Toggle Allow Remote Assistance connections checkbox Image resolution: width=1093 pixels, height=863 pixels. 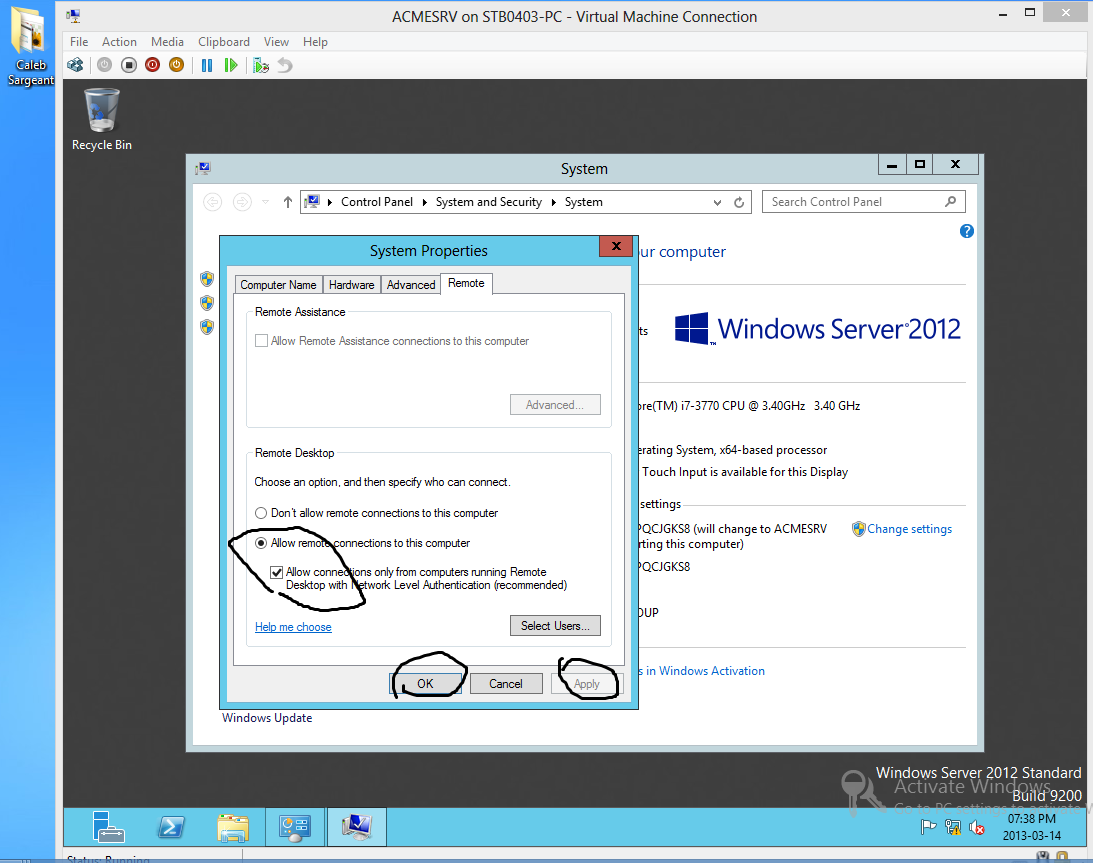[261, 341]
